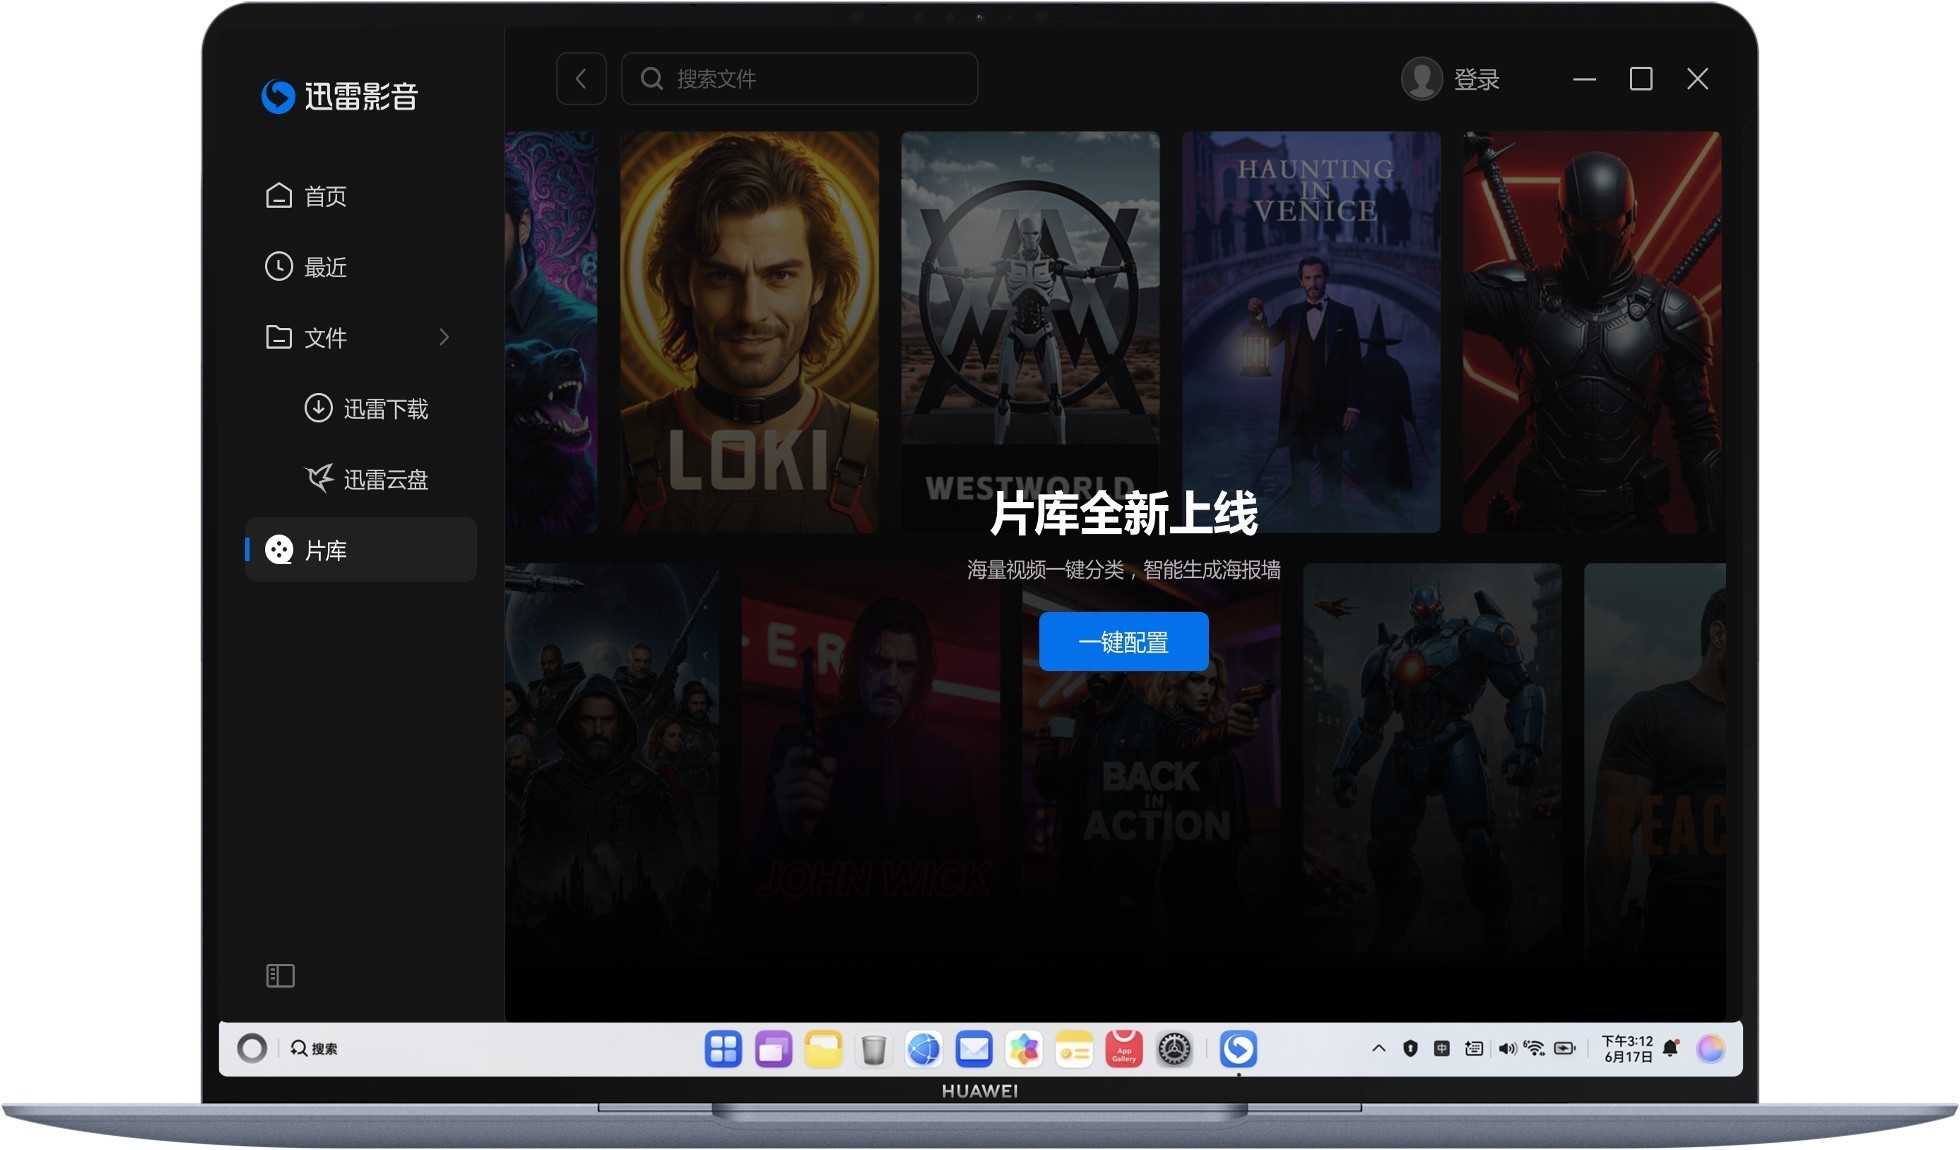Screen dimensions: 1960x1150
Task: Open the system settings gear icon
Action: click(x=1174, y=1050)
